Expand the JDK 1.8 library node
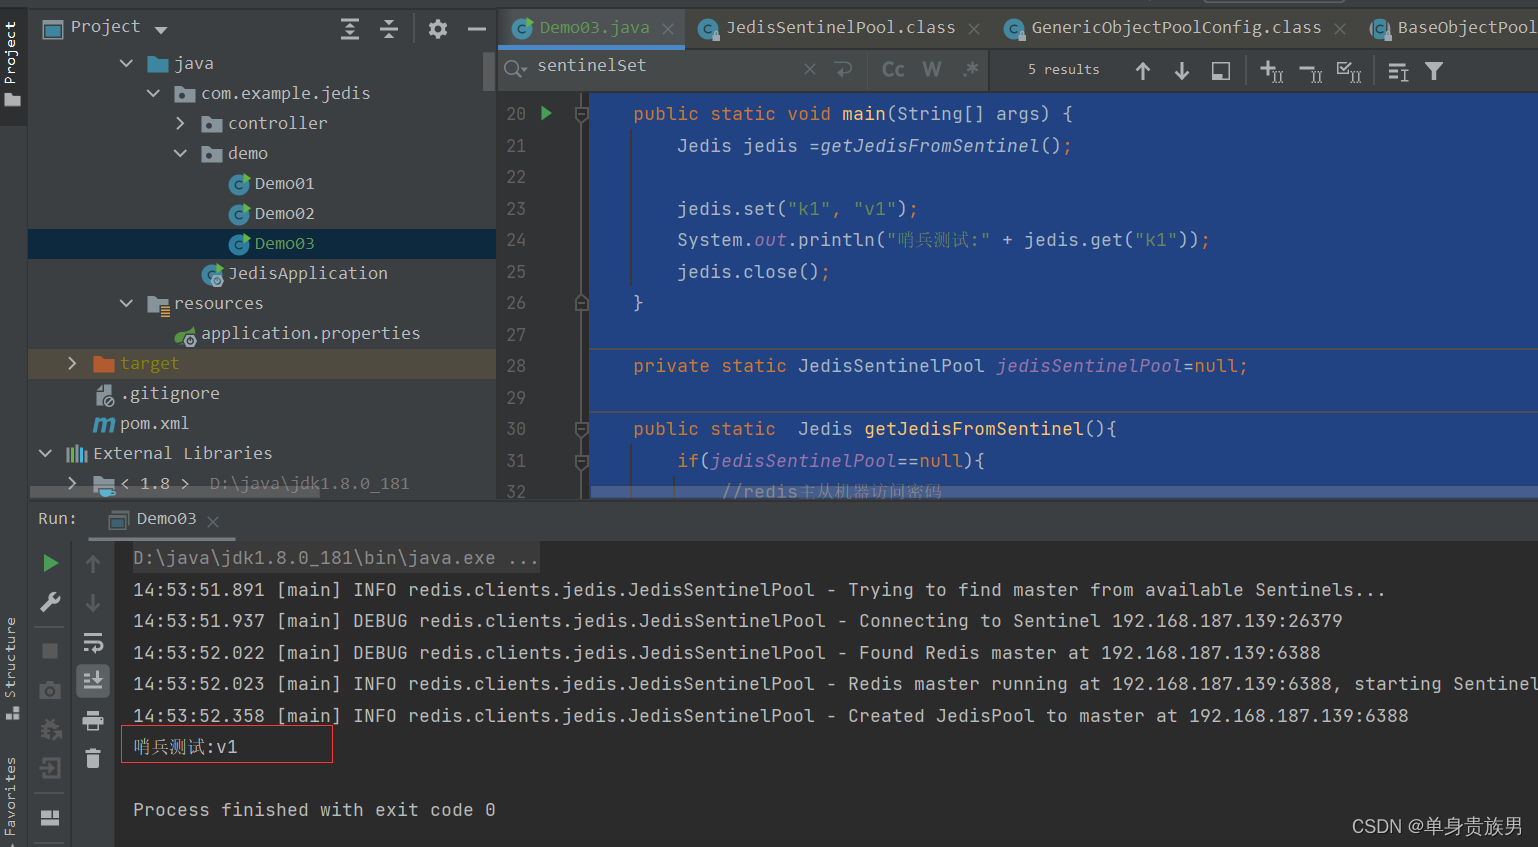Screen dimensions: 1538x847 pos(72,483)
